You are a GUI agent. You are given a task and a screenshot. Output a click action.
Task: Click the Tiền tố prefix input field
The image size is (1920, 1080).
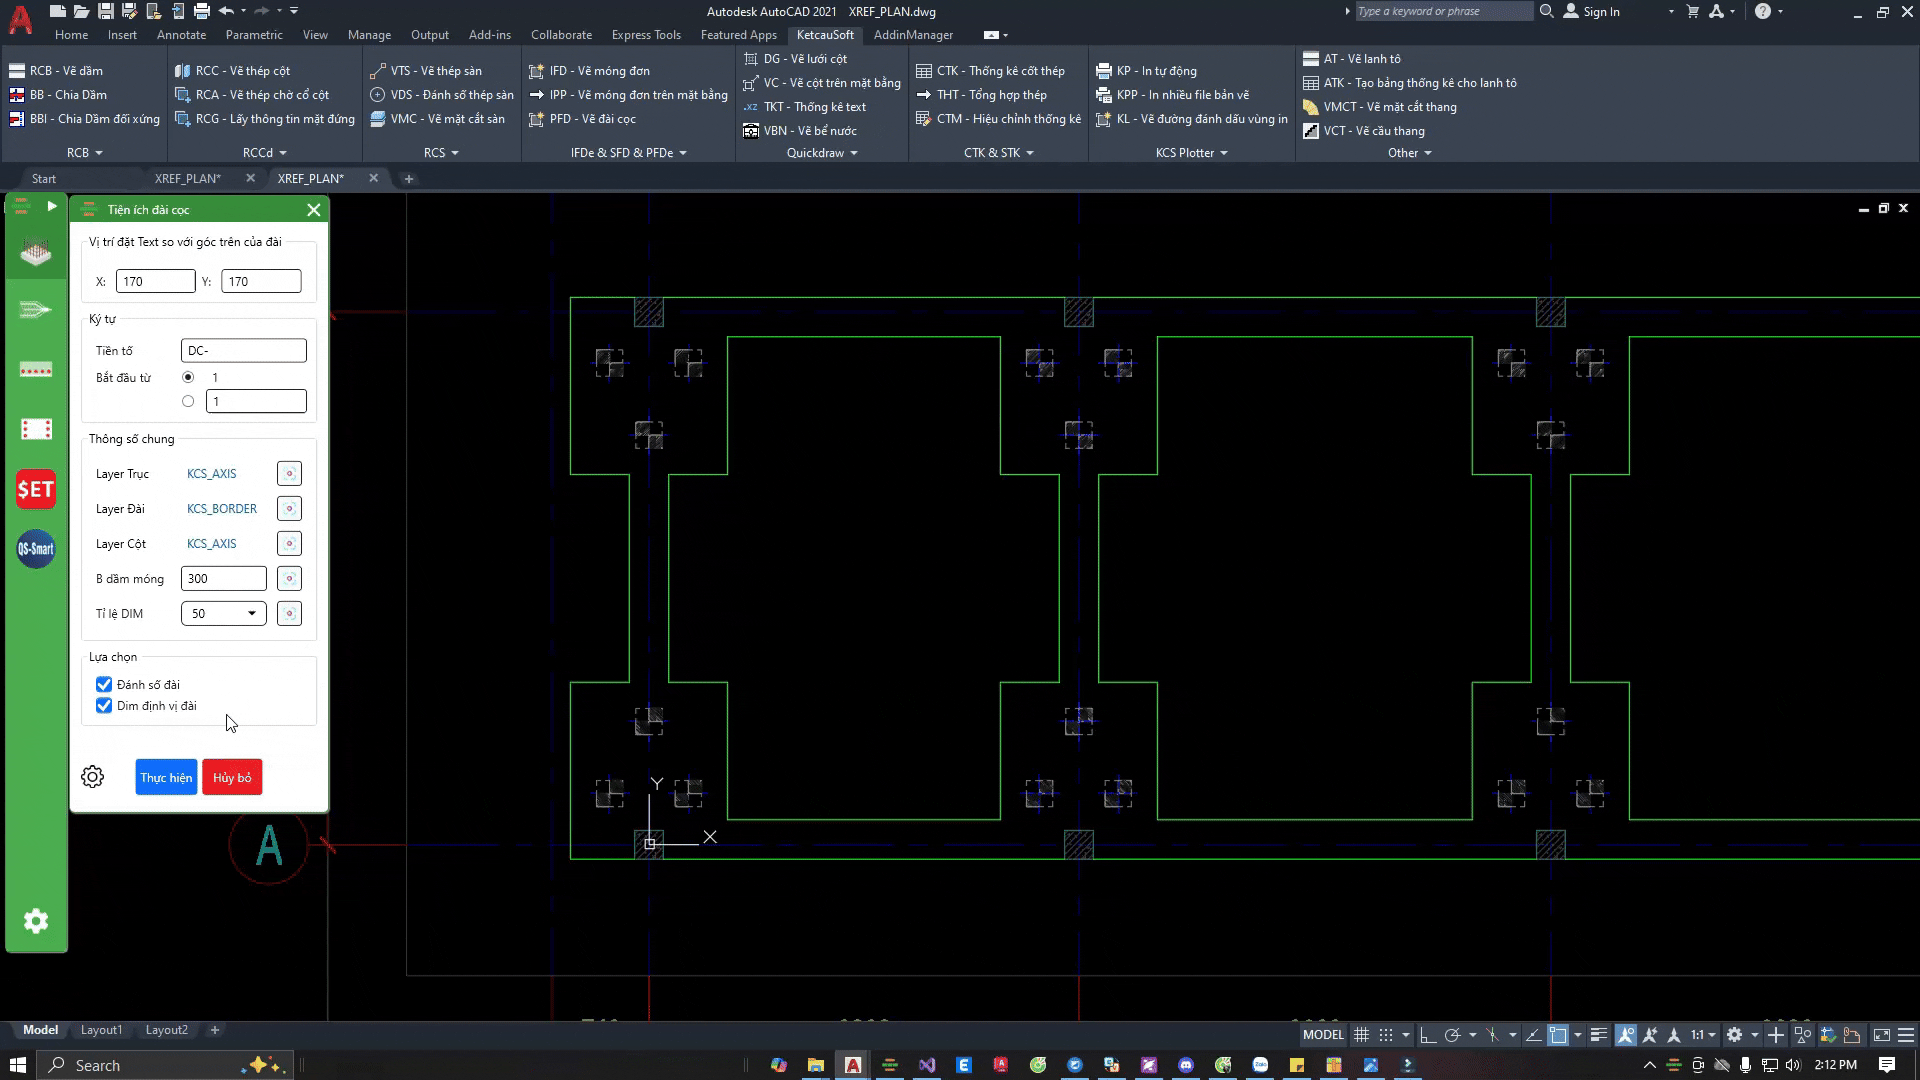[x=243, y=351]
